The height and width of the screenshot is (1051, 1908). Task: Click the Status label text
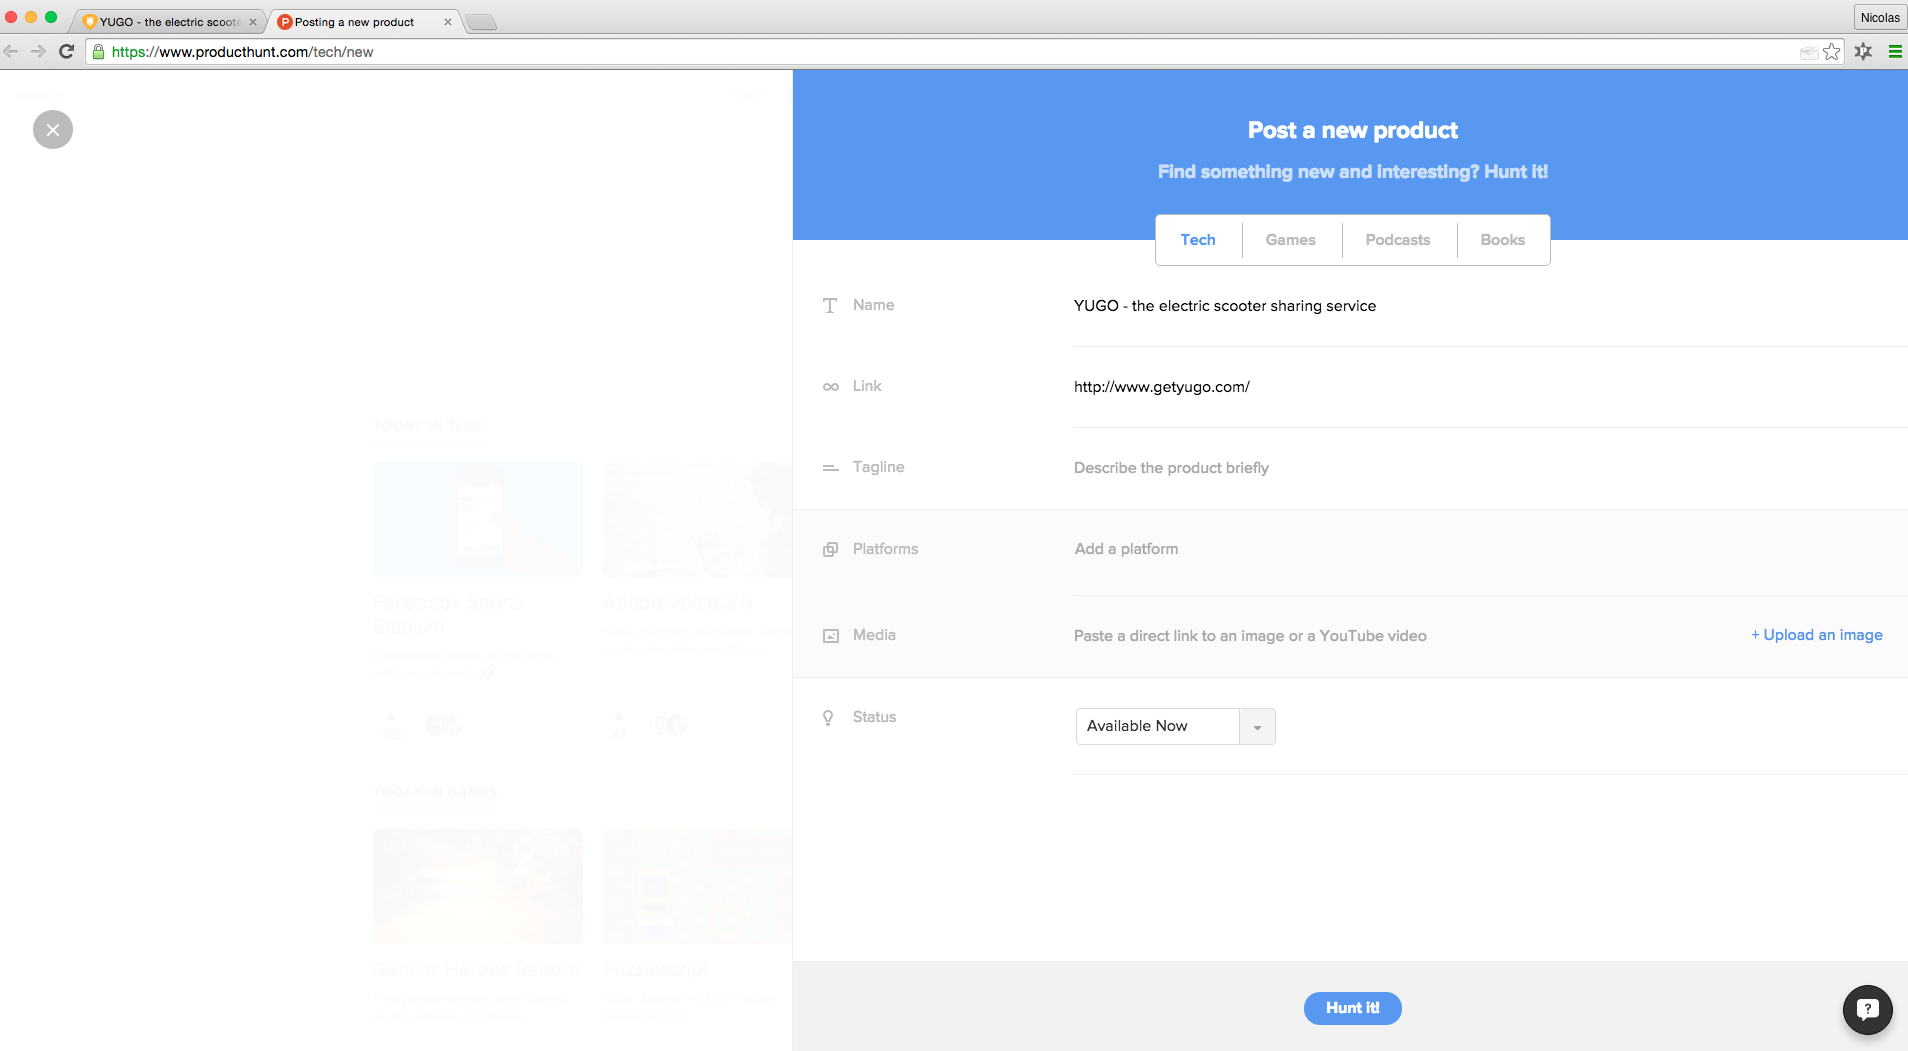874,717
